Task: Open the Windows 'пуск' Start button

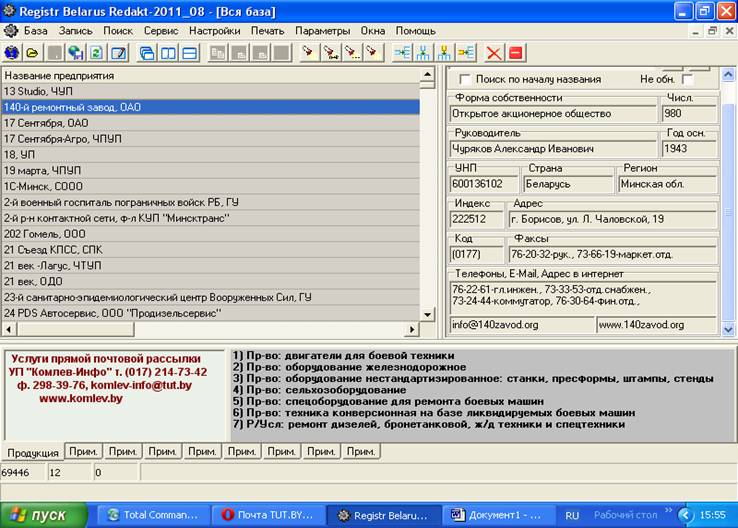Action: [42, 515]
